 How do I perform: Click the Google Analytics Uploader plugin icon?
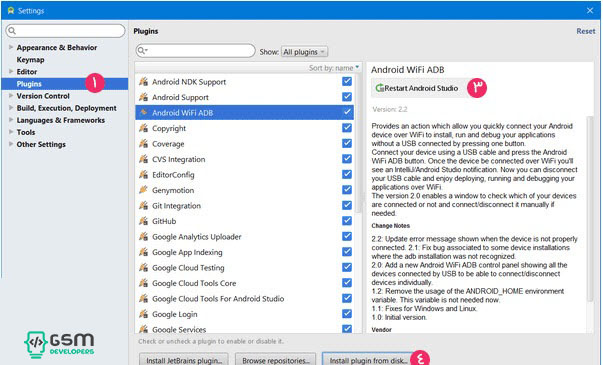pos(143,237)
